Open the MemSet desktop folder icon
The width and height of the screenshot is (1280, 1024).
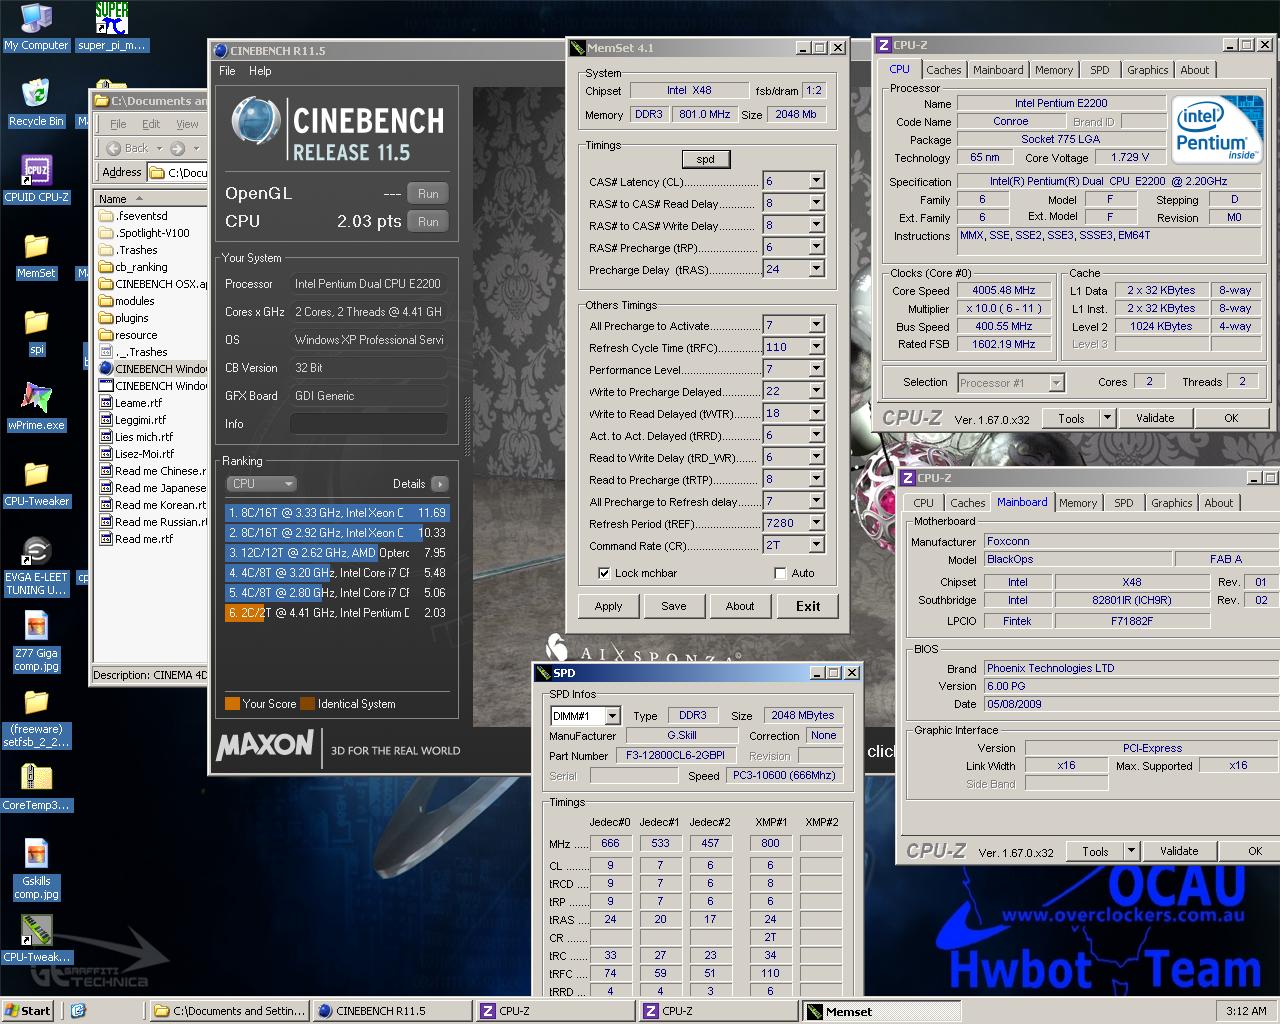pos(36,255)
